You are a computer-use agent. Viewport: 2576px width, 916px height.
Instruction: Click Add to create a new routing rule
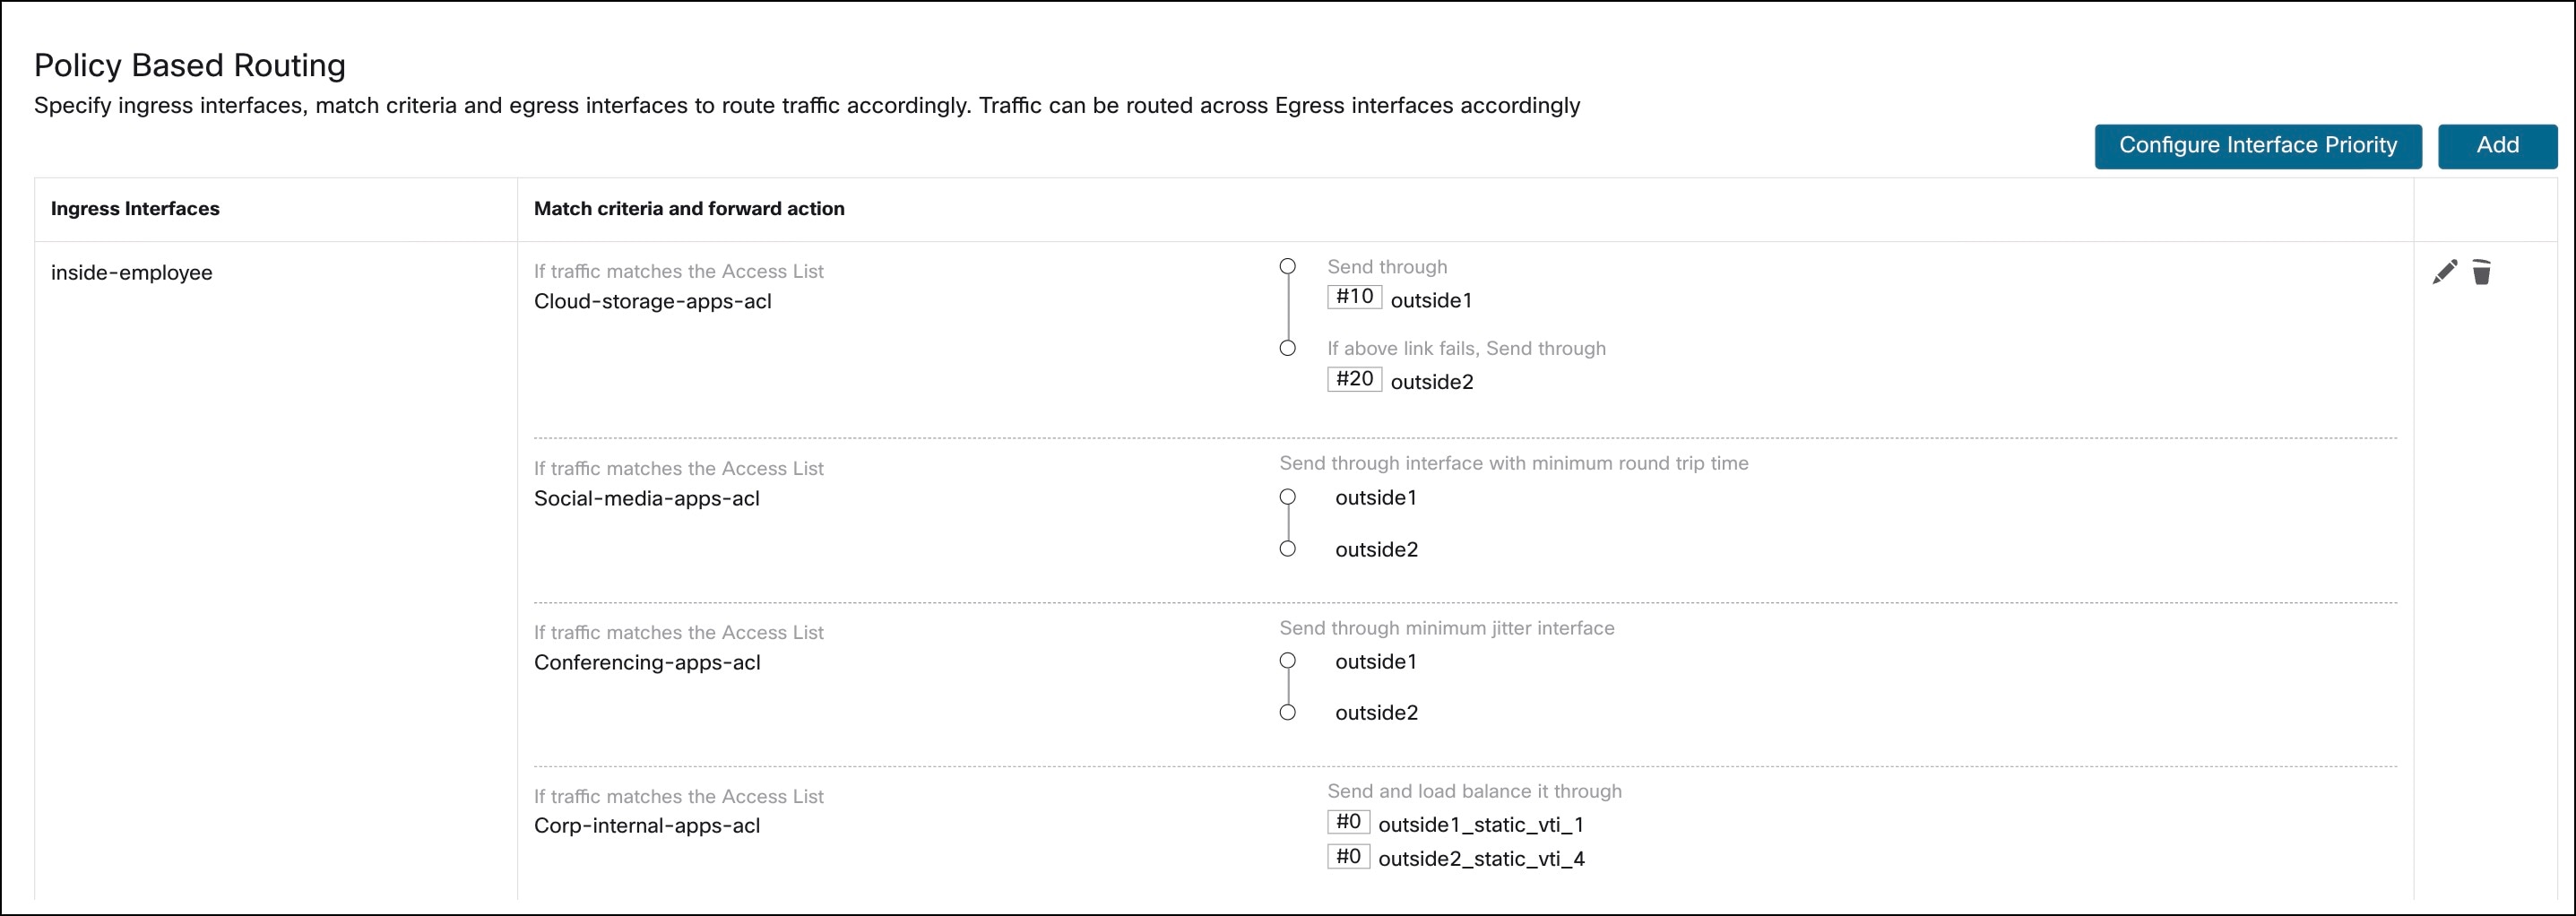[x=2497, y=145]
